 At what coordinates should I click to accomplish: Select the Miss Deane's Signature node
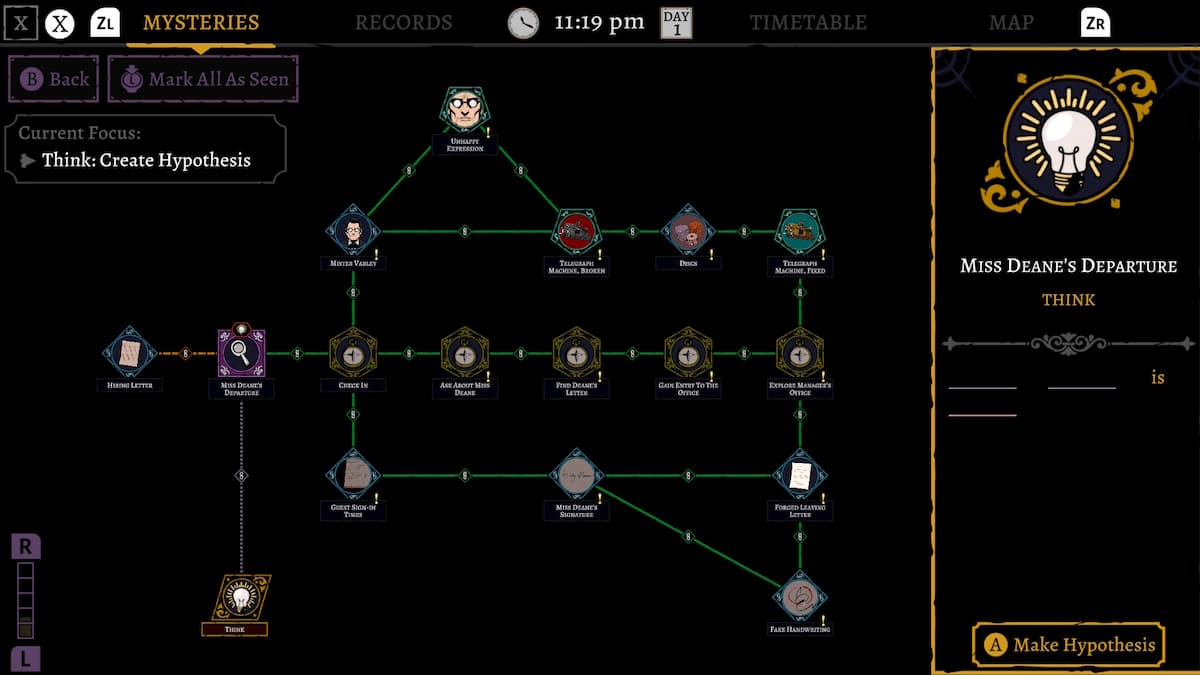(576, 474)
